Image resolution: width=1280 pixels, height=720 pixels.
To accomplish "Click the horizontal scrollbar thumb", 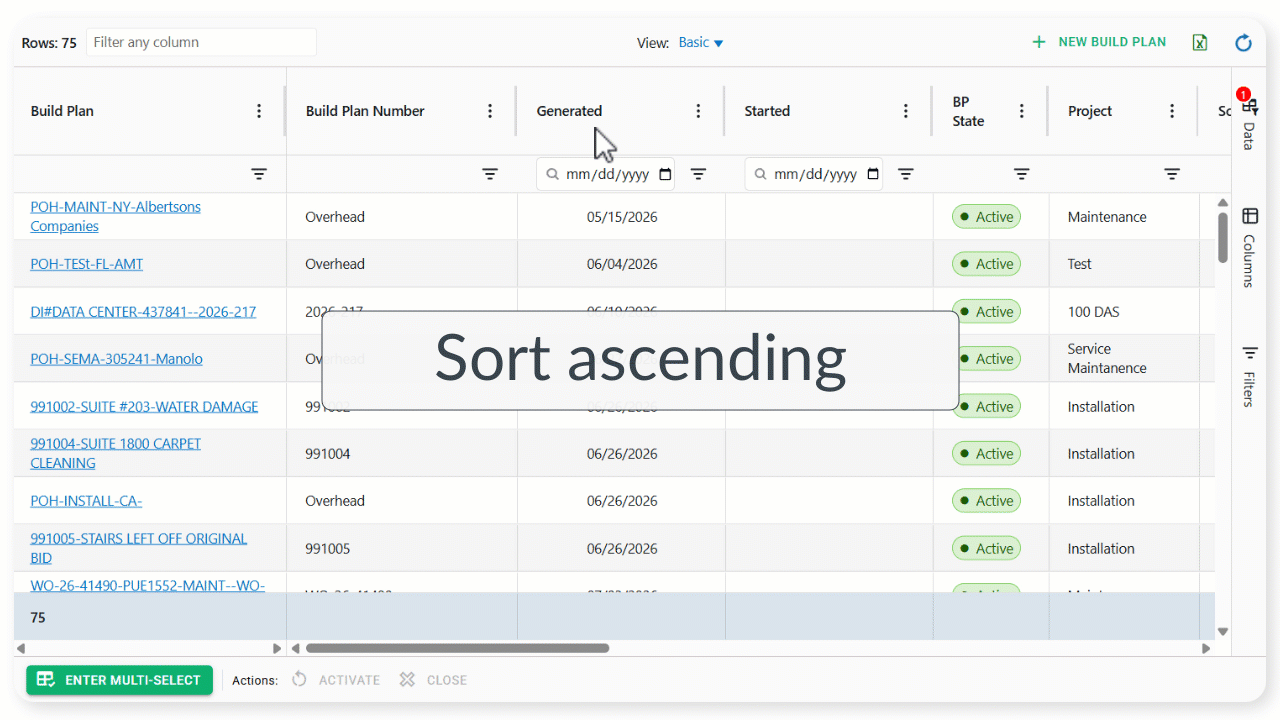I will pyautogui.click(x=457, y=648).
